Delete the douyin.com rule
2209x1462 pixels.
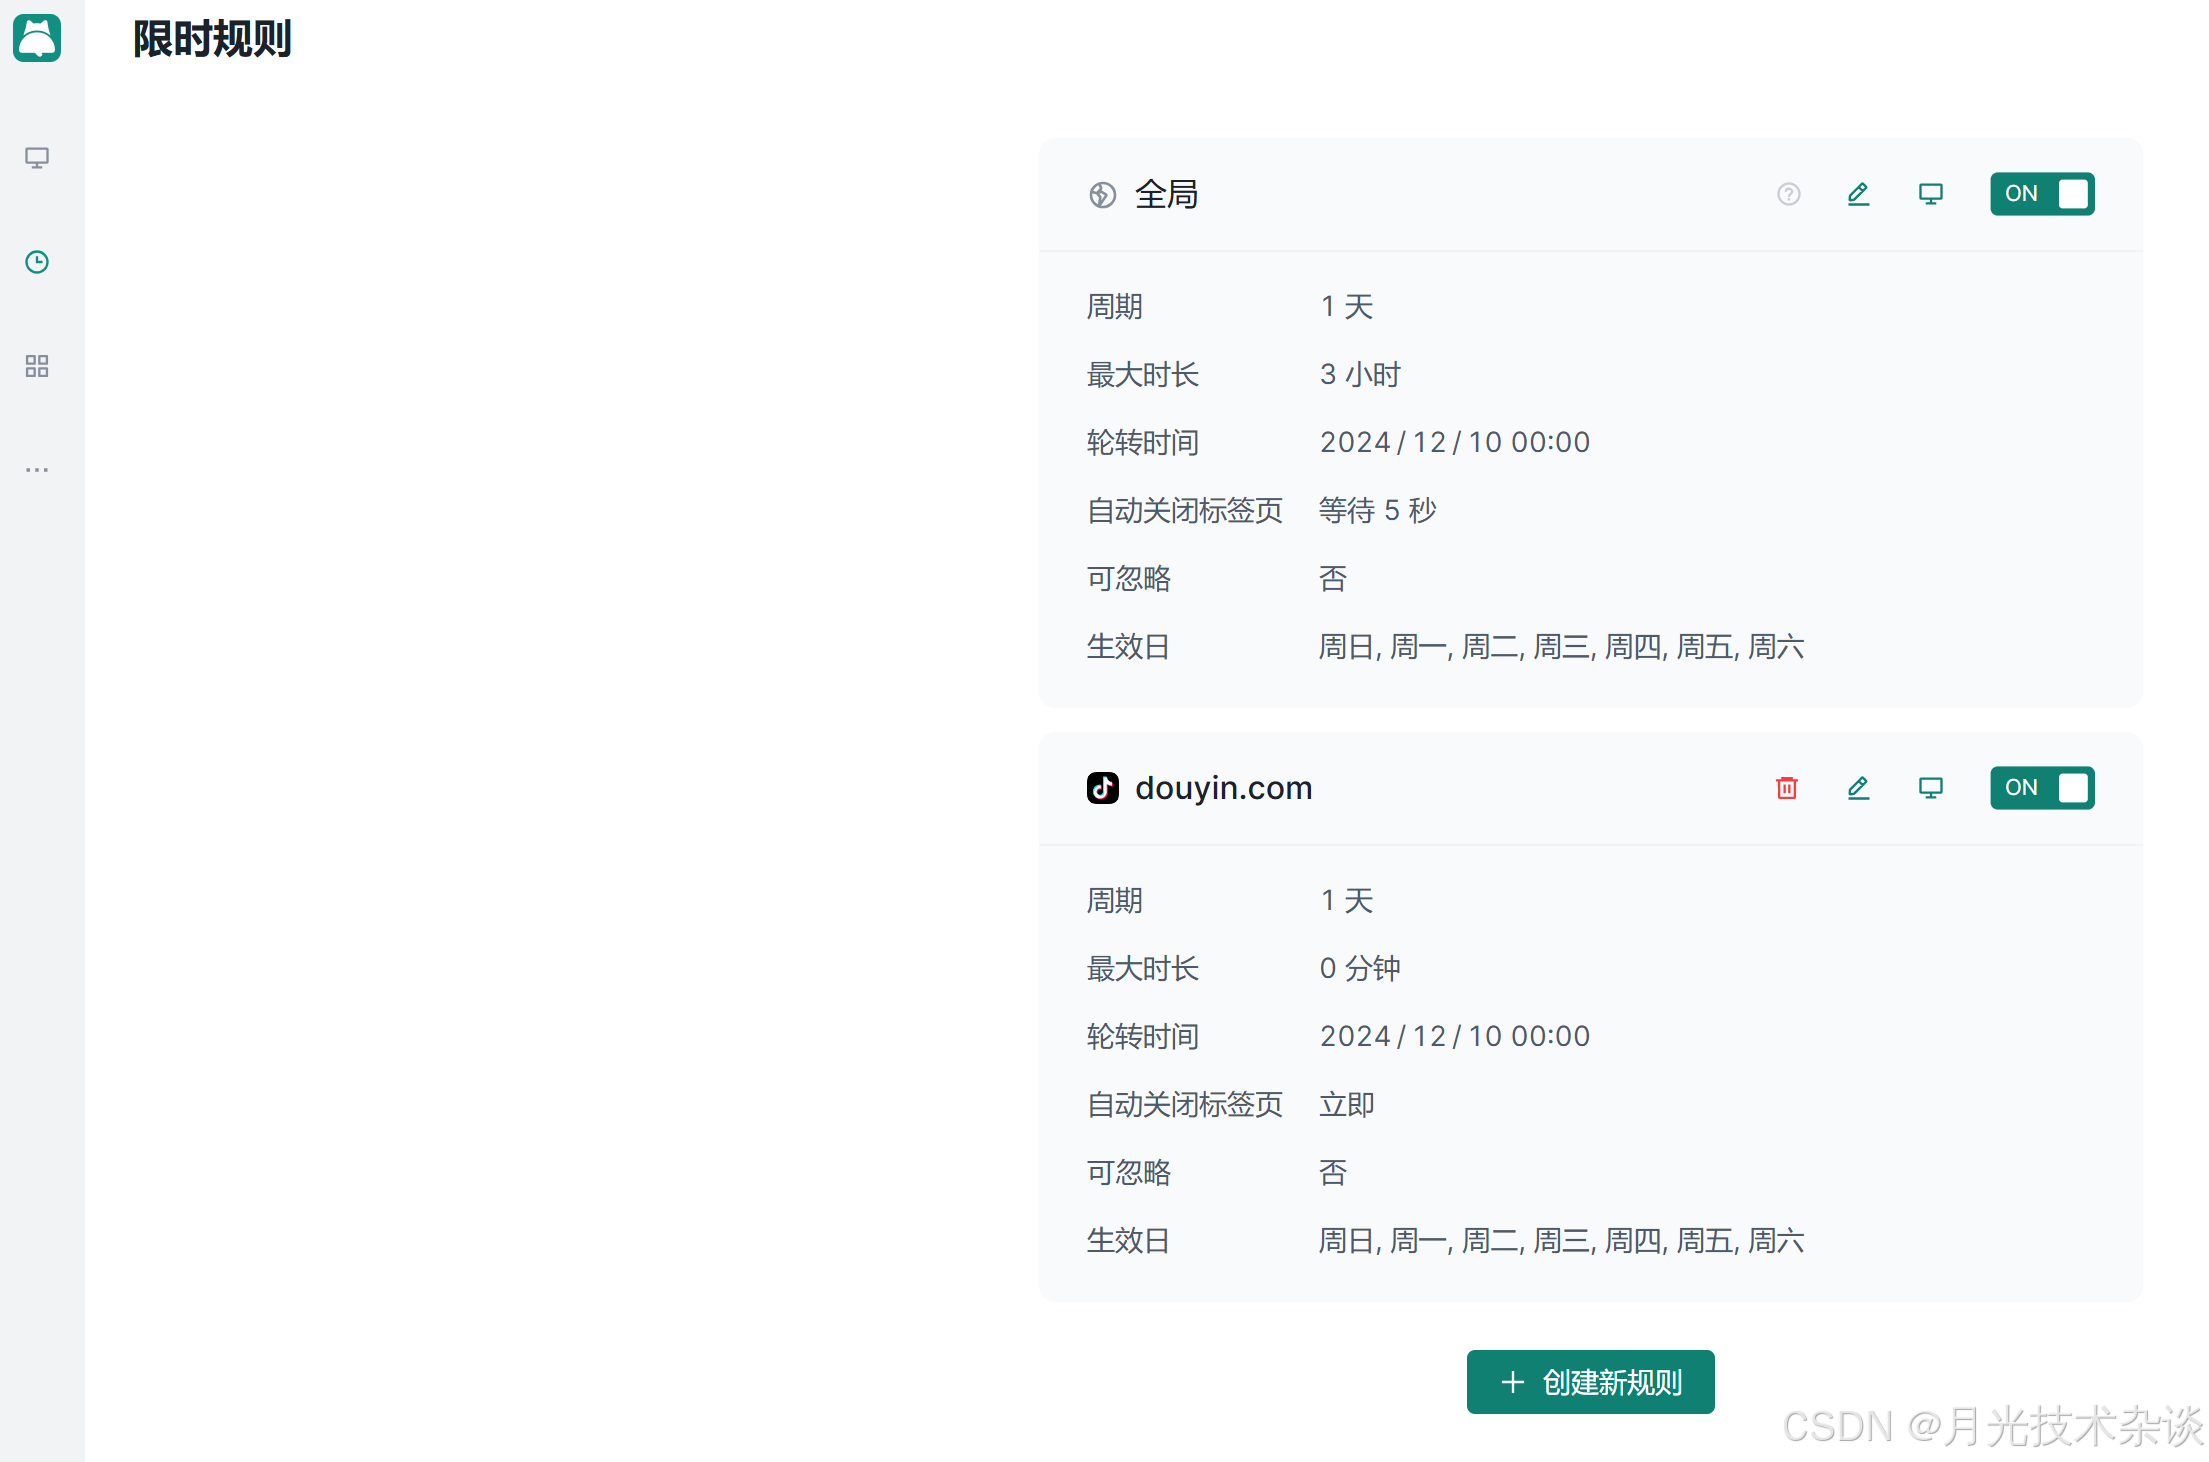(1786, 788)
